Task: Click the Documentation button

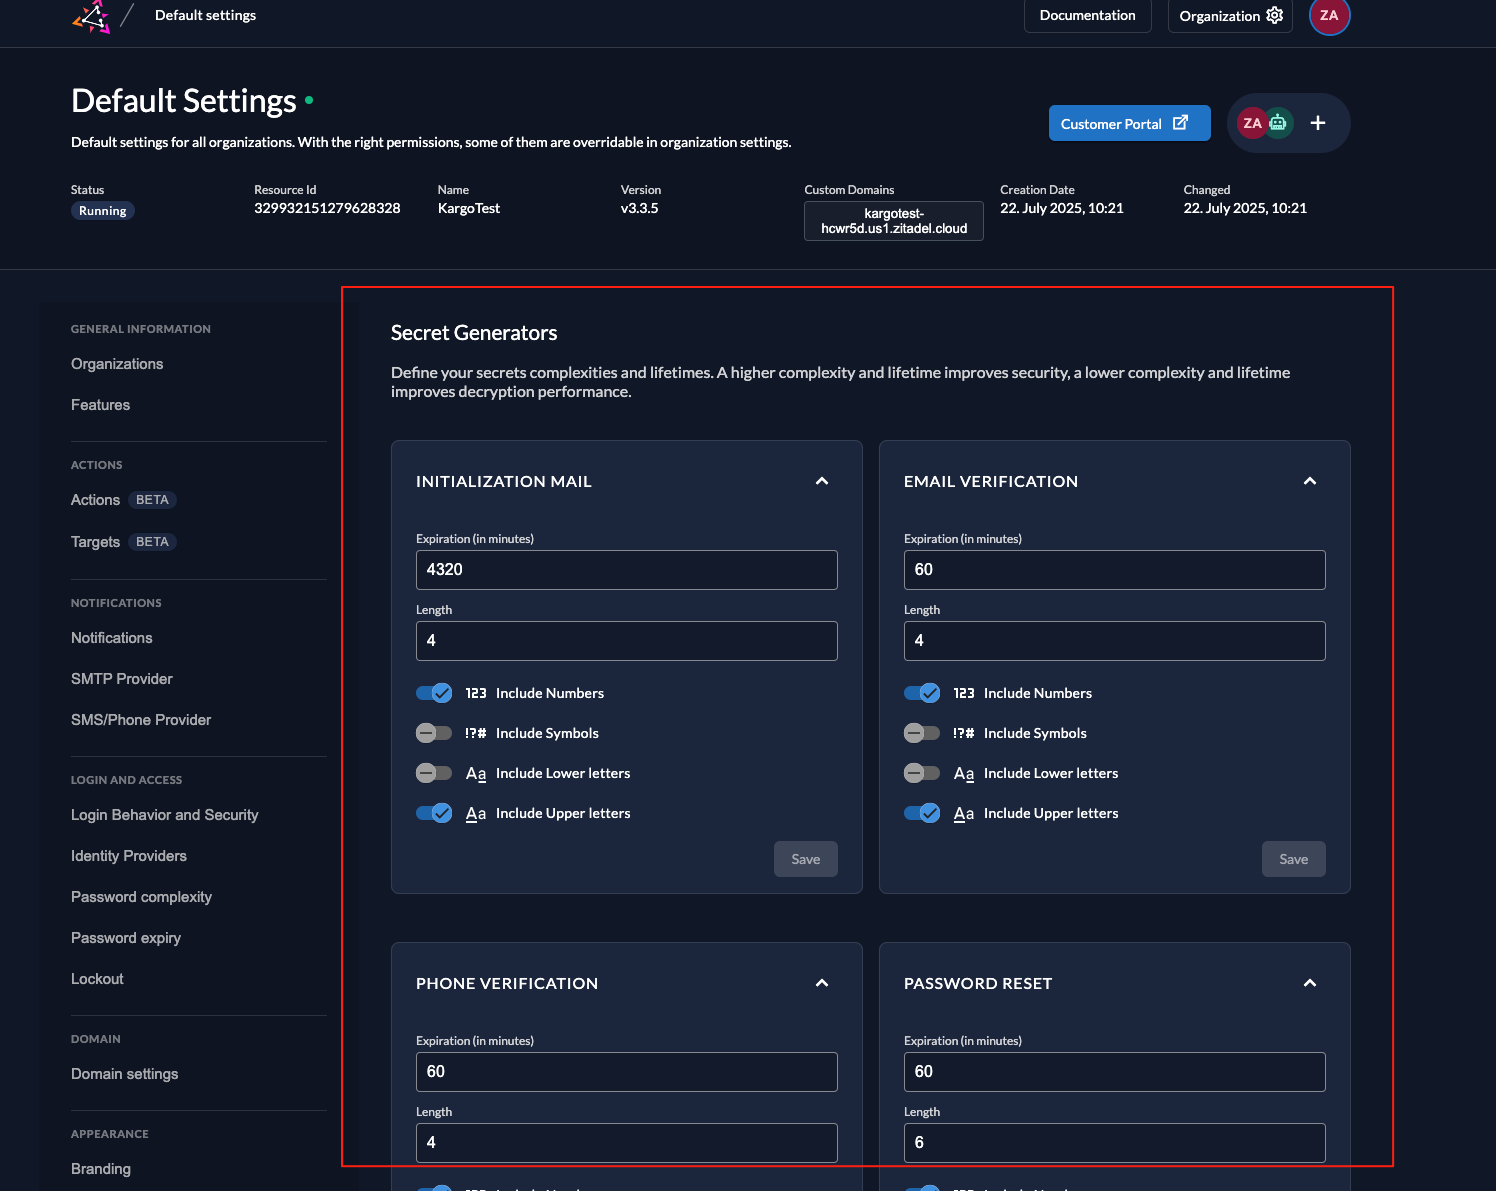Action: pyautogui.click(x=1088, y=15)
